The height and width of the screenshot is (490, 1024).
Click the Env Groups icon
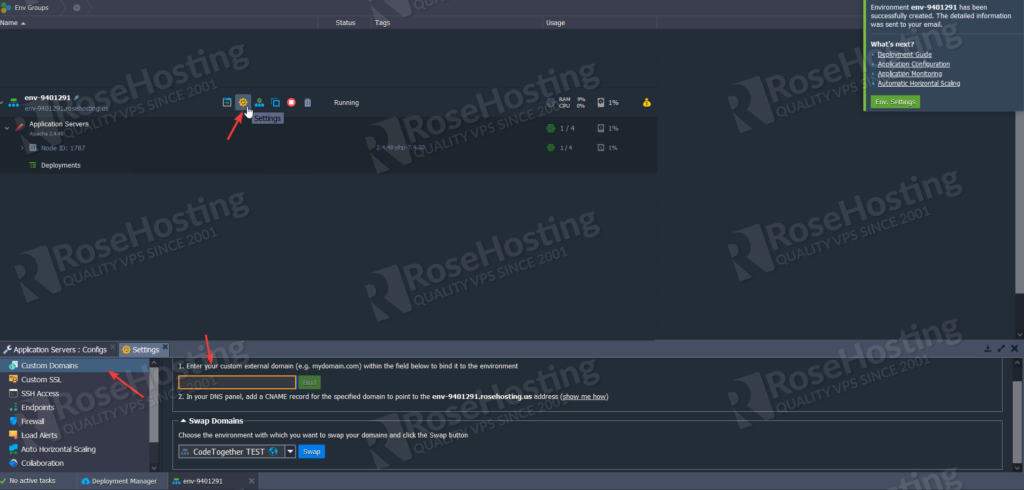tap(6, 8)
